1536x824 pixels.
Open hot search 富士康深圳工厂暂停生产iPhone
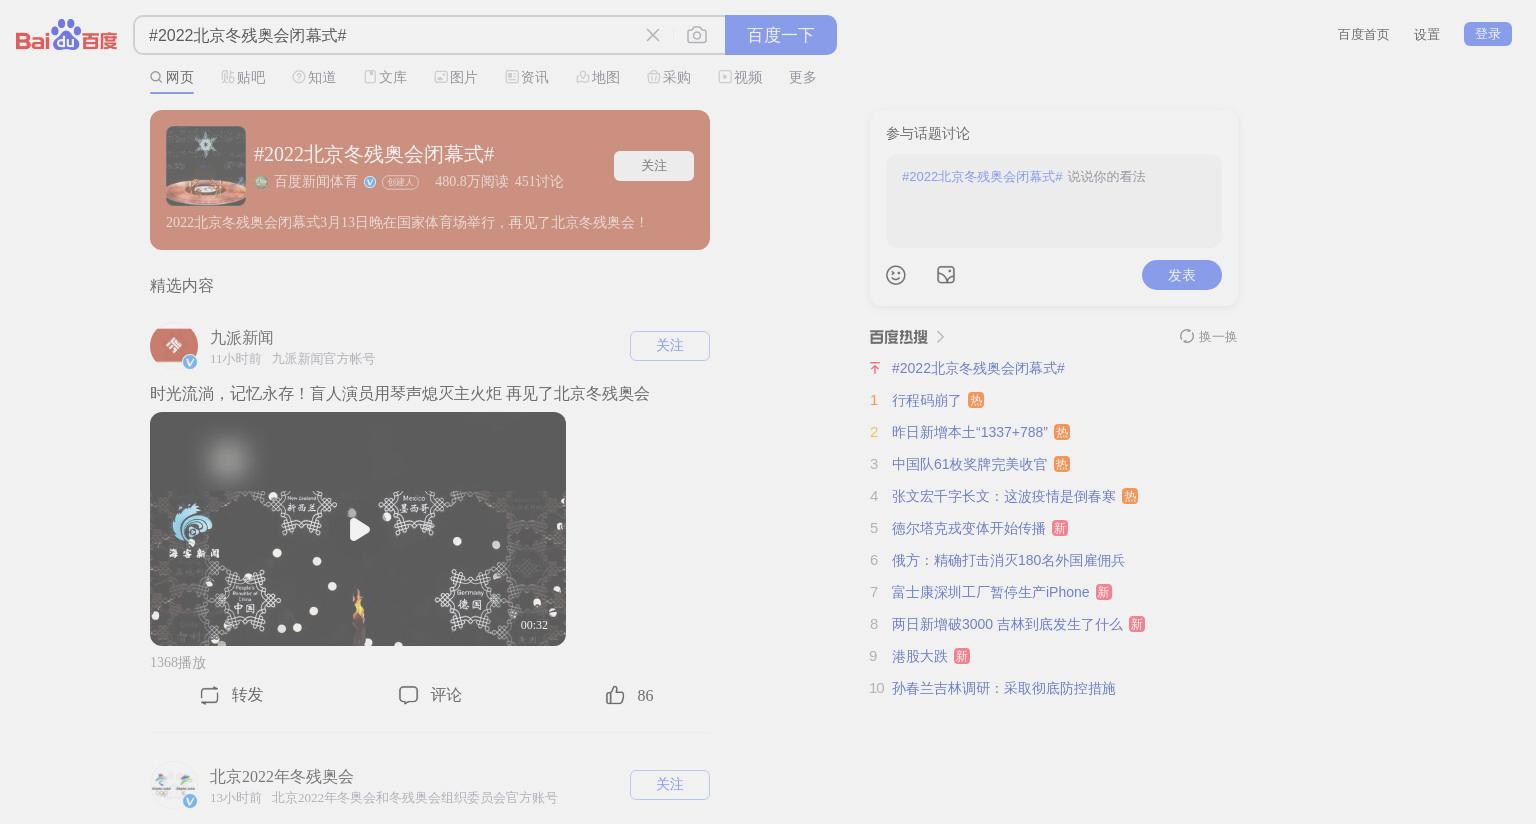[990, 593]
